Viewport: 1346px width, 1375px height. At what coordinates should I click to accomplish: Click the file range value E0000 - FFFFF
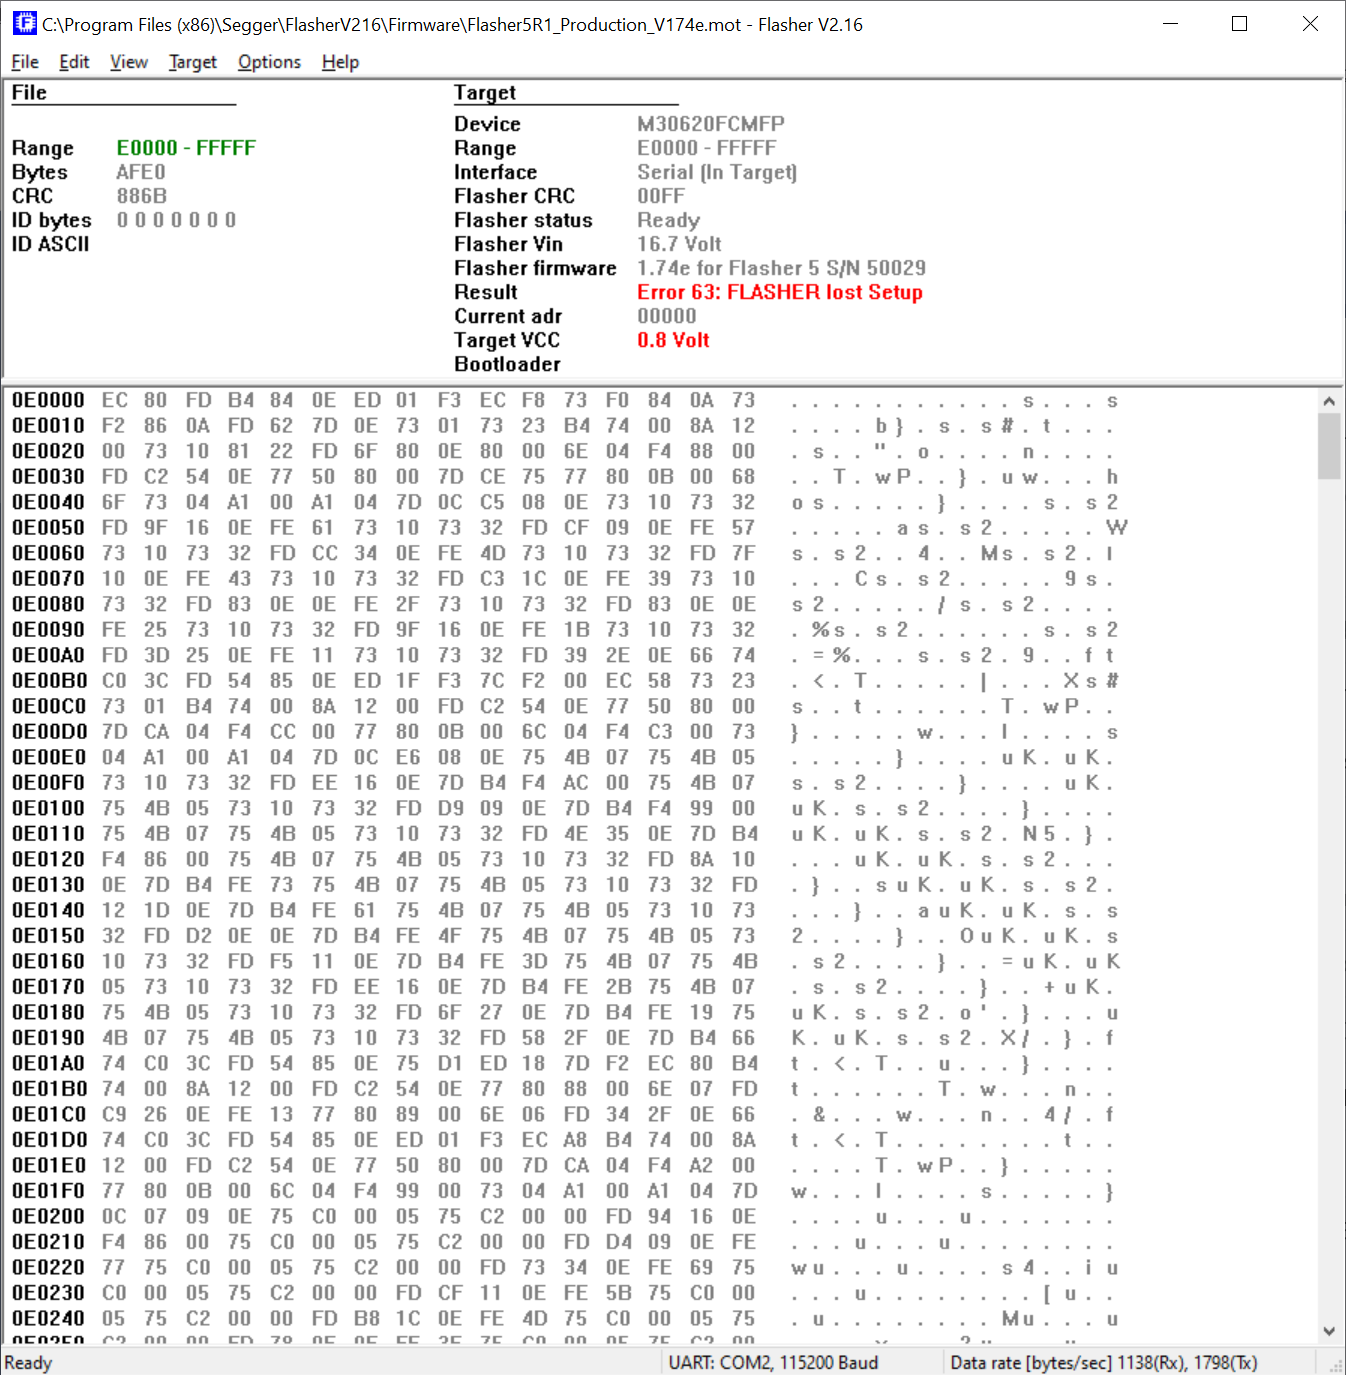point(186,148)
